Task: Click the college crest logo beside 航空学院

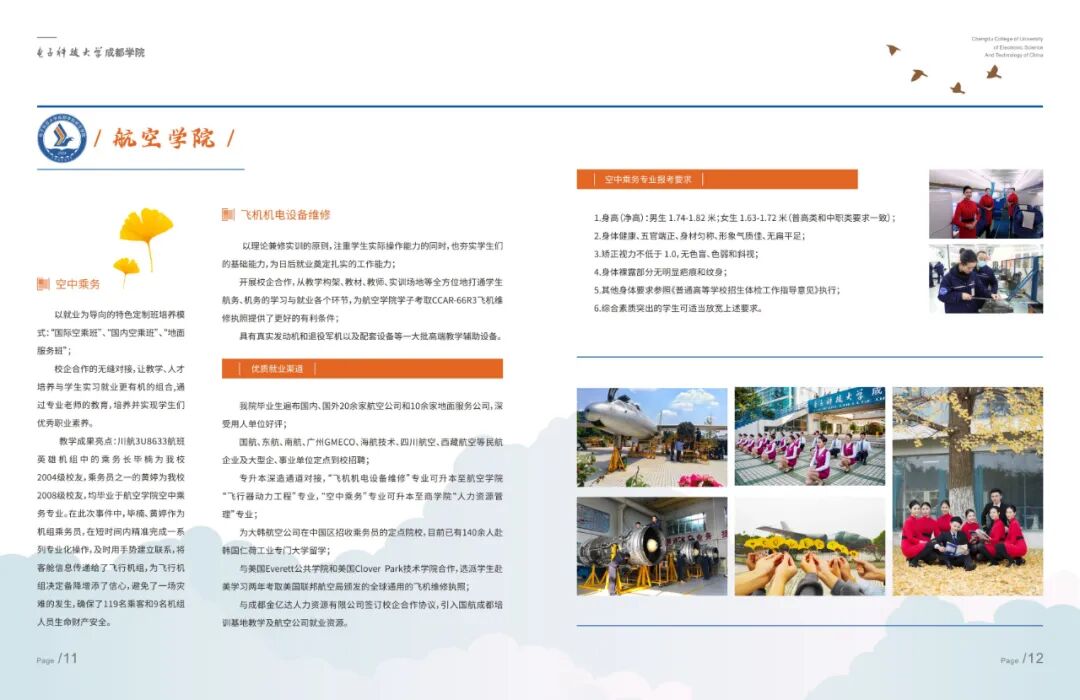Action: click(62, 138)
